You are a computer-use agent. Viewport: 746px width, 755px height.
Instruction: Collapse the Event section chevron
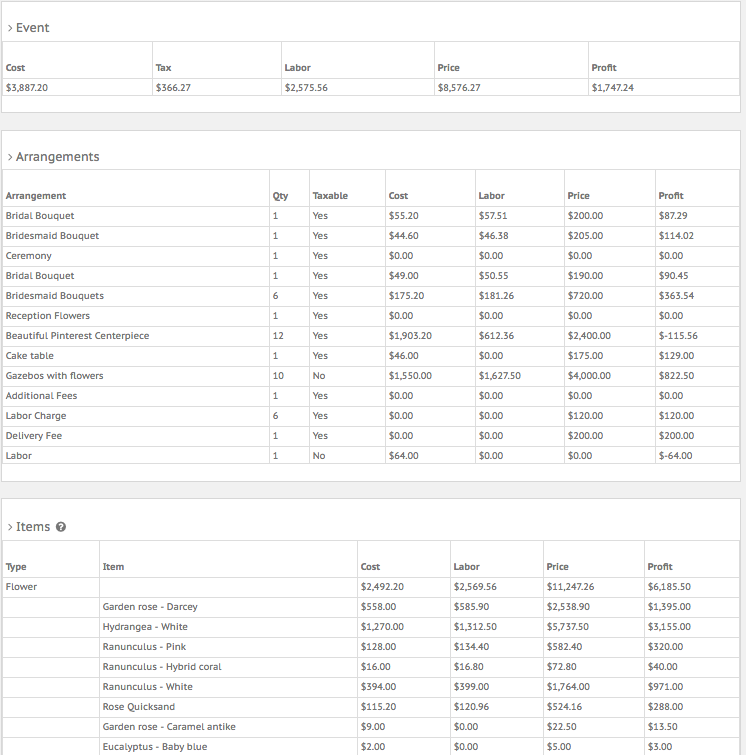click(x=10, y=28)
